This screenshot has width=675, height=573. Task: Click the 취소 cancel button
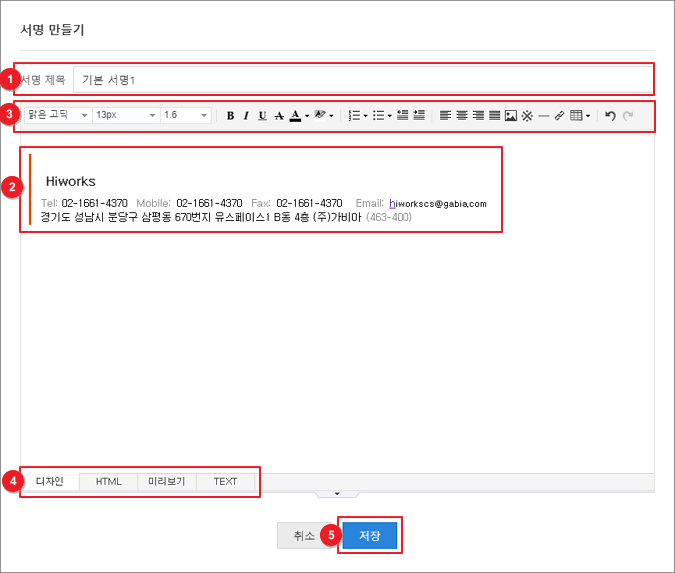303,536
